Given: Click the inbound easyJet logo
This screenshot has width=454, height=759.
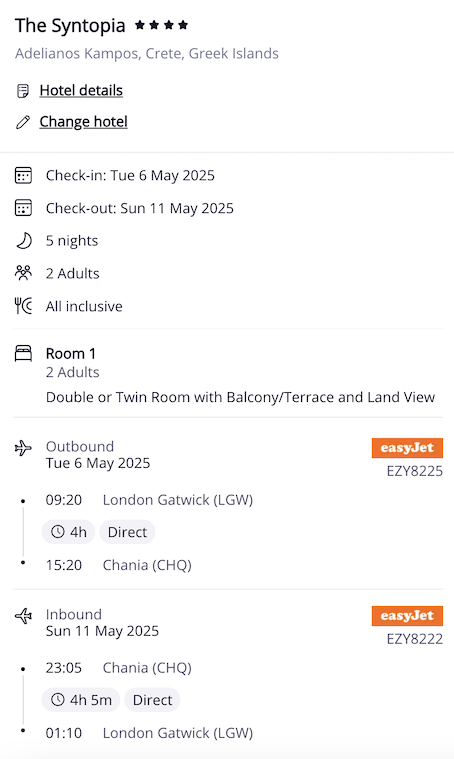Looking at the screenshot, I should (x=407, y=616).
